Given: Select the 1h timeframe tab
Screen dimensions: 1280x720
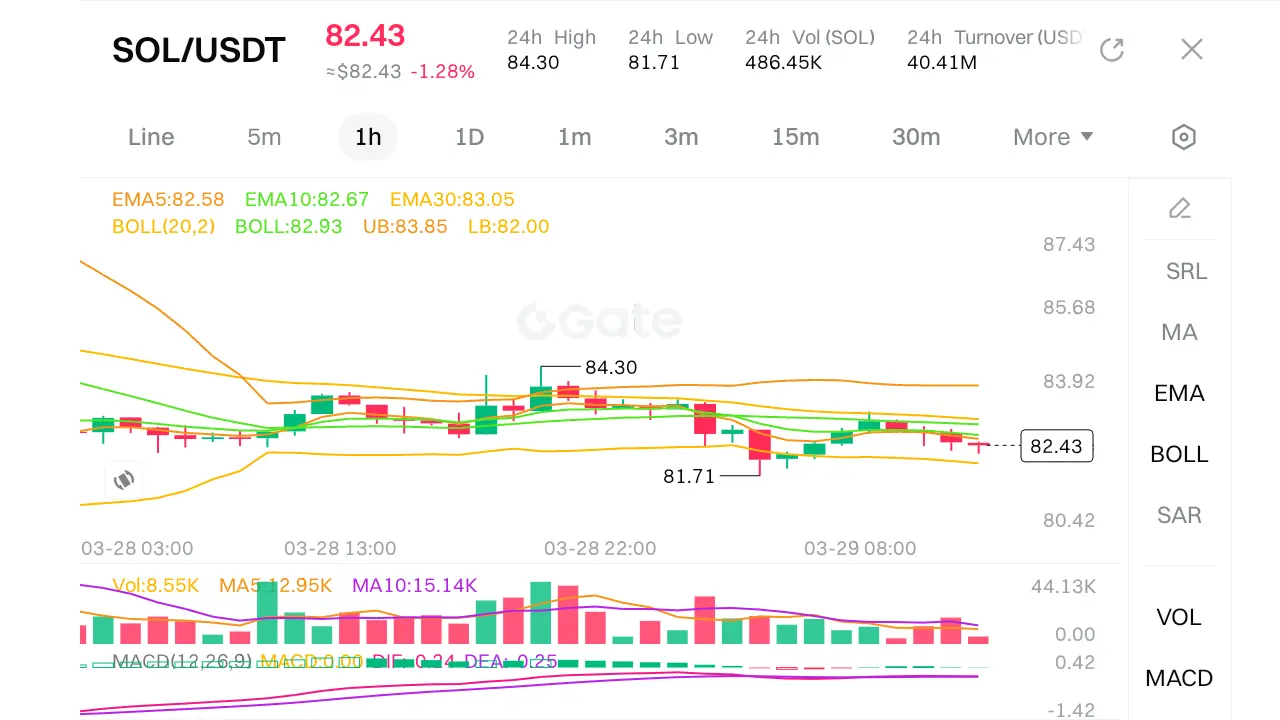Looking at the screenshot, I should 368,137.
